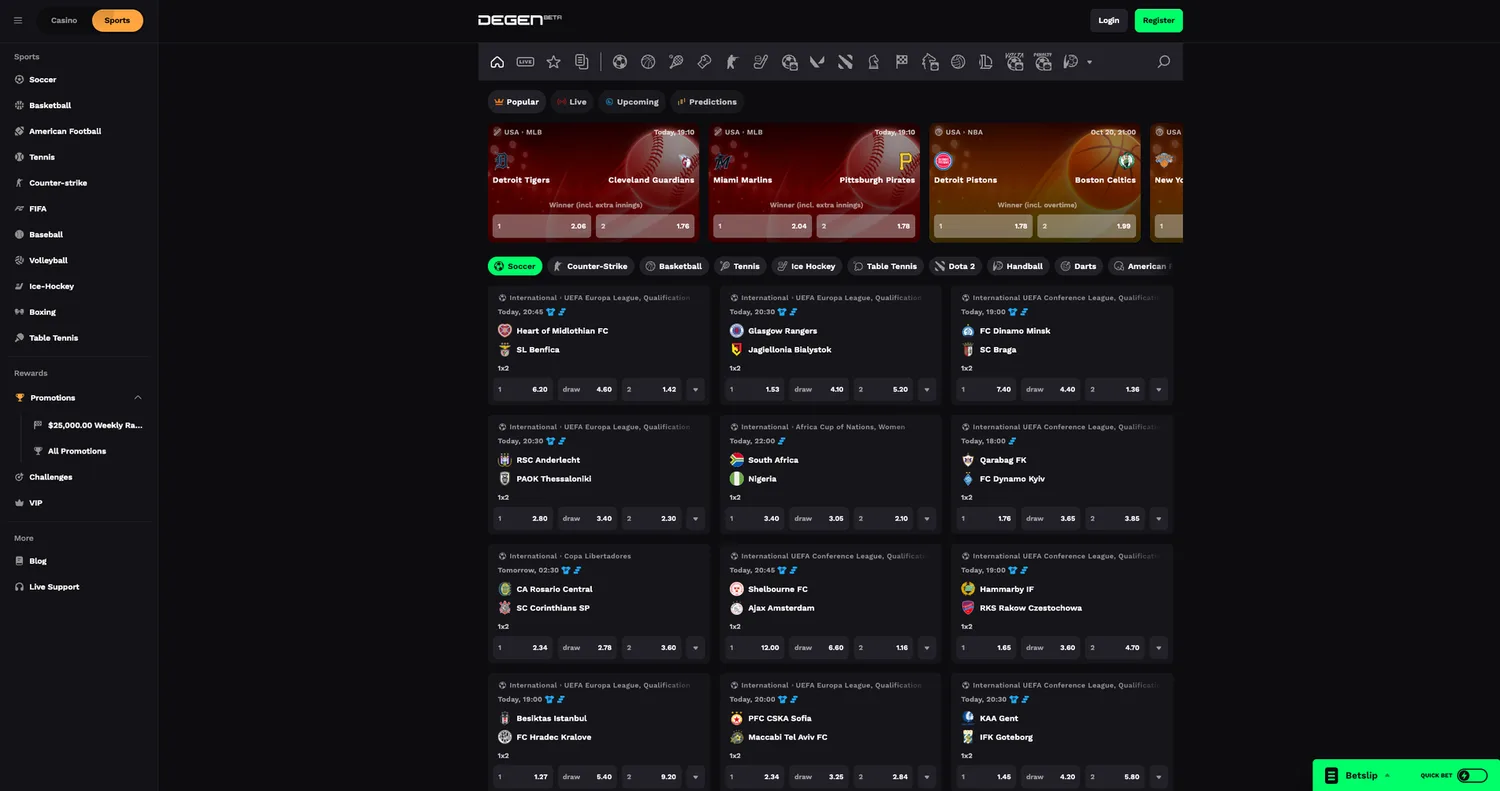Screen dimensions: 1500x791
Task: Select the Dota 2 logo toolbar icon
Action: coord(845,62)
